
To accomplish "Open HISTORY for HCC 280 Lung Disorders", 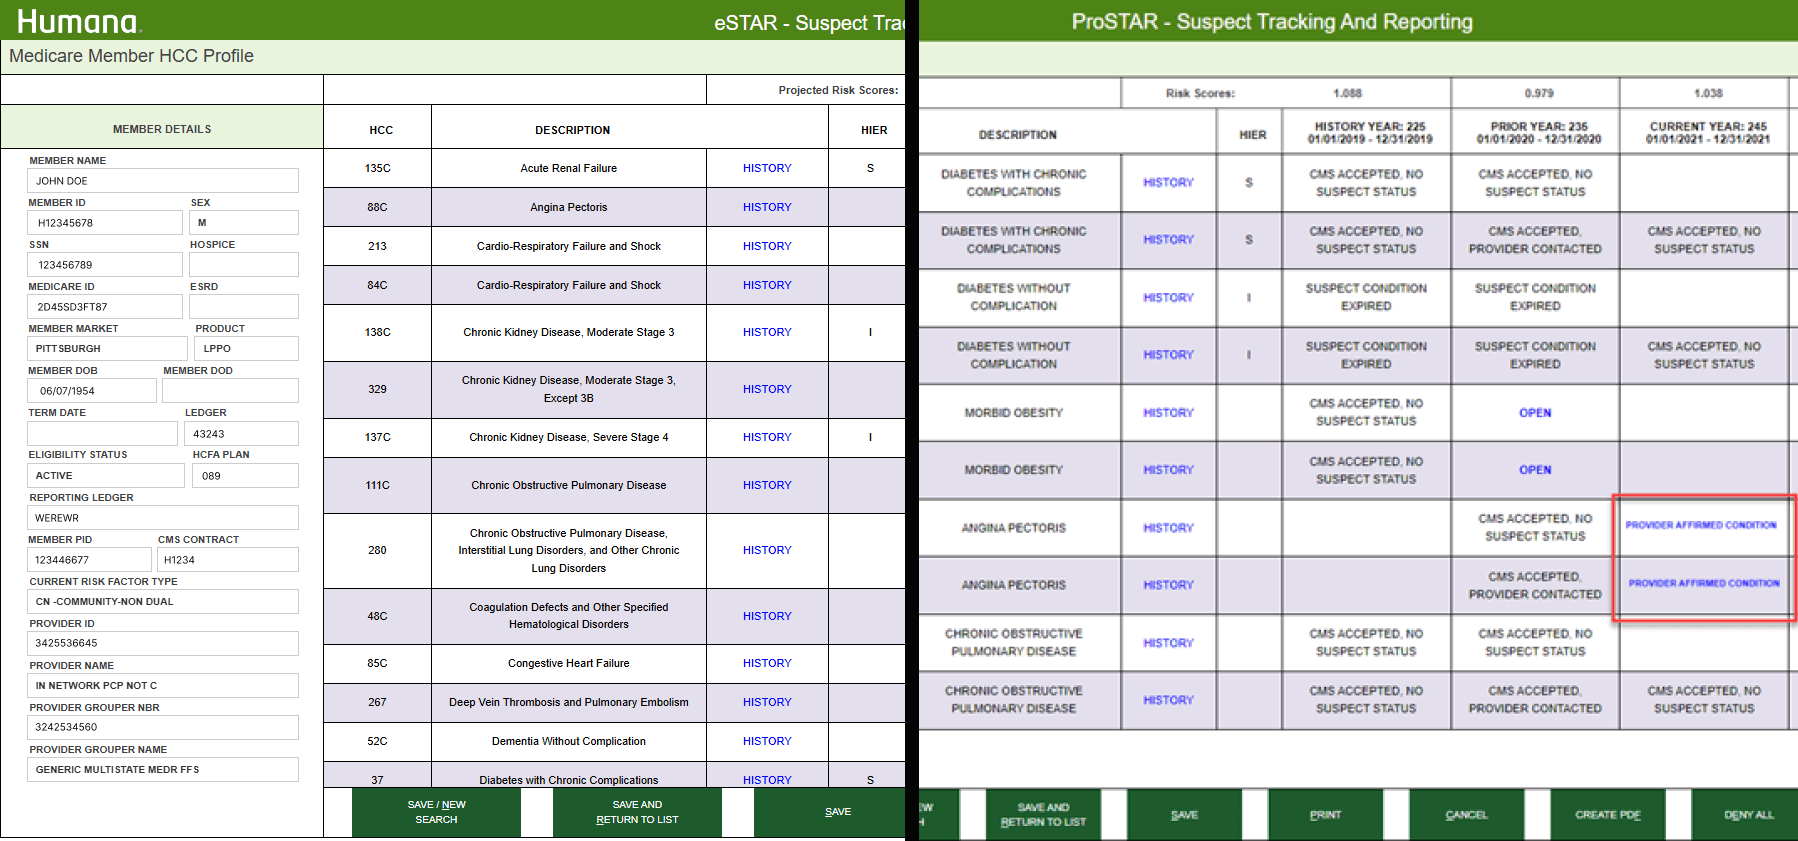I will point(767,550).
